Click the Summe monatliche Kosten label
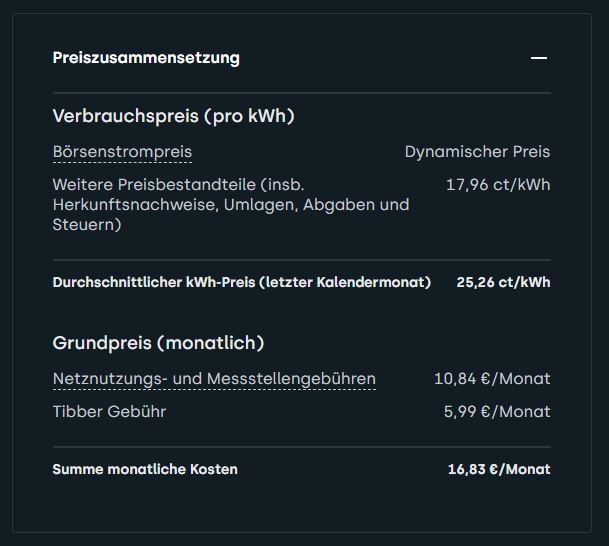The width and height of the screenshot is (609, 546). (x=145, y=469)
